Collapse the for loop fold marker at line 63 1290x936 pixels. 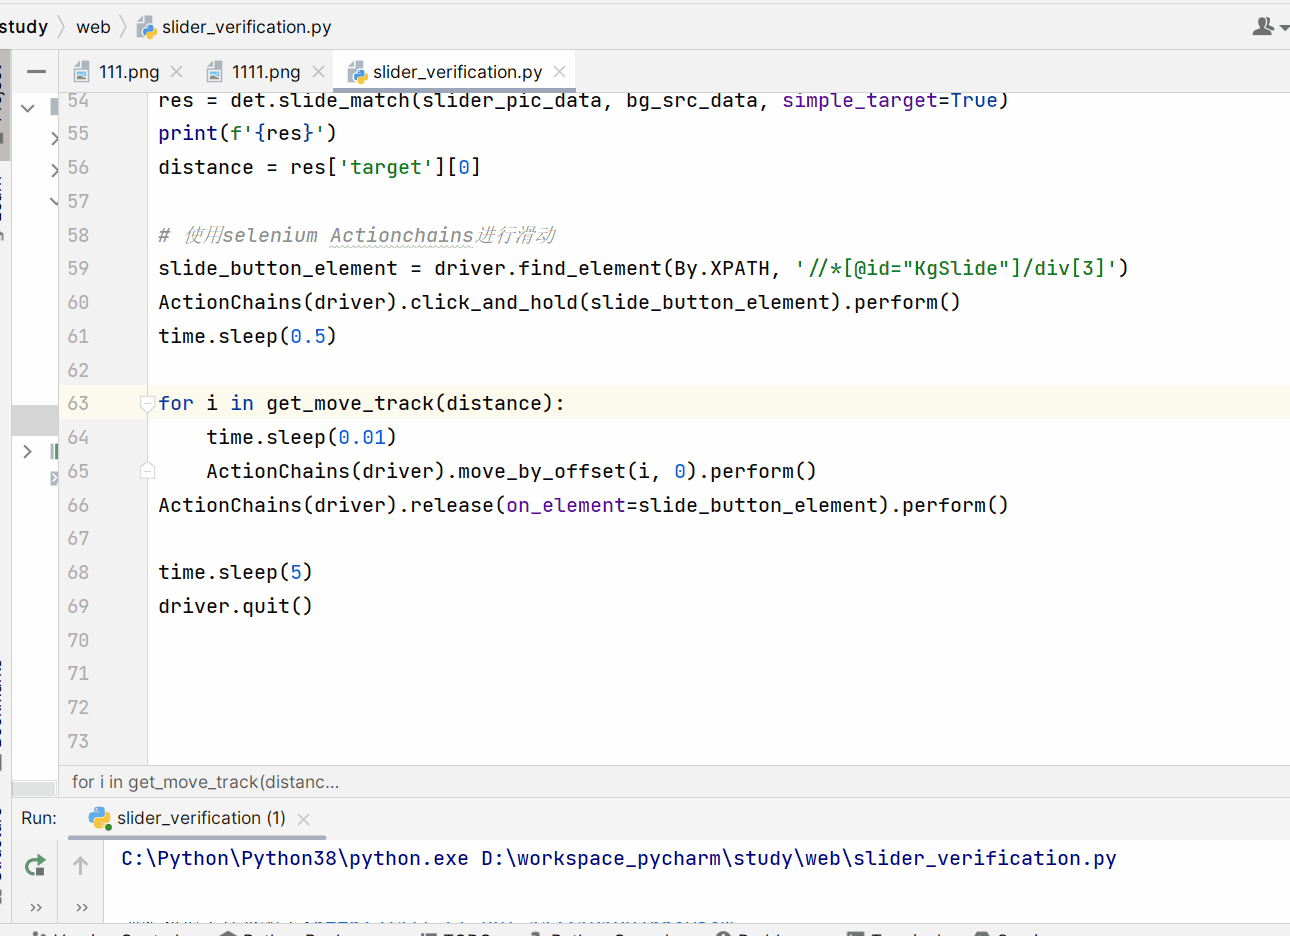[x=147, y=403]
